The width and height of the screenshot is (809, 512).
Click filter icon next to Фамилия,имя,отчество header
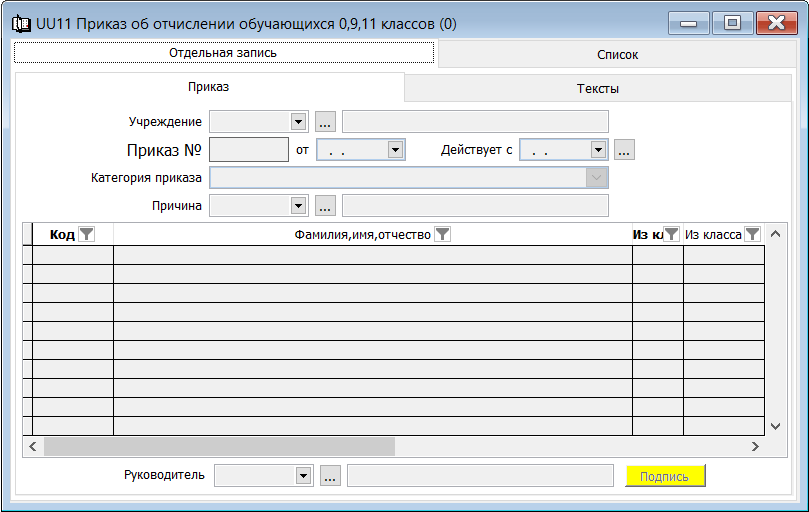click(442, 234)
